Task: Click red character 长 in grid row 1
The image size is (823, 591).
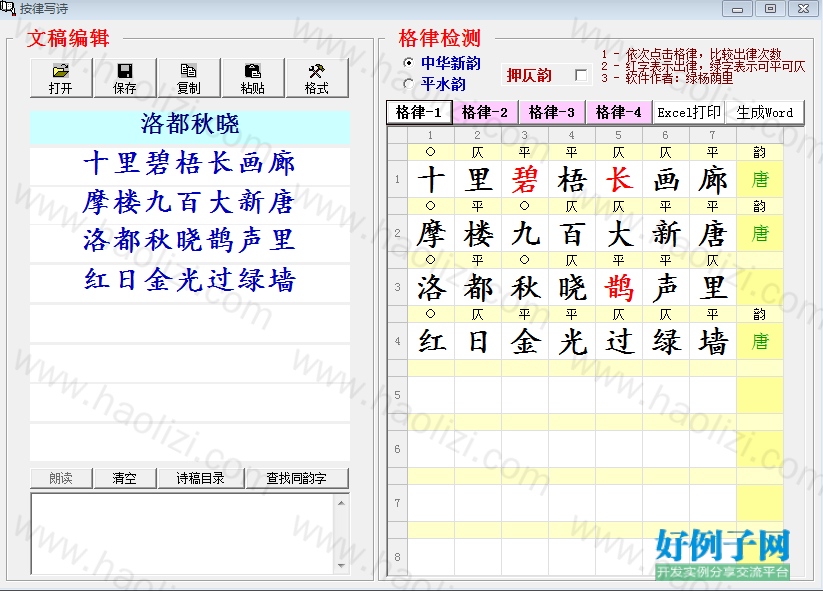Action: [619, 180]
